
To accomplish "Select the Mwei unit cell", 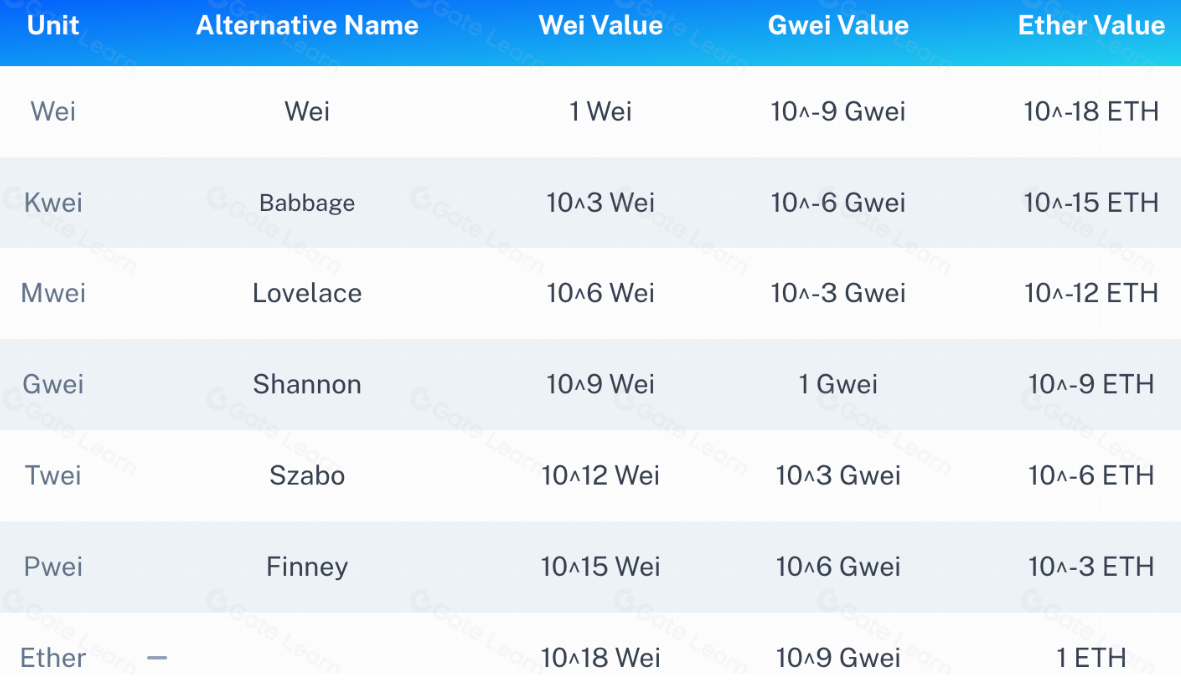I will 53,294.
